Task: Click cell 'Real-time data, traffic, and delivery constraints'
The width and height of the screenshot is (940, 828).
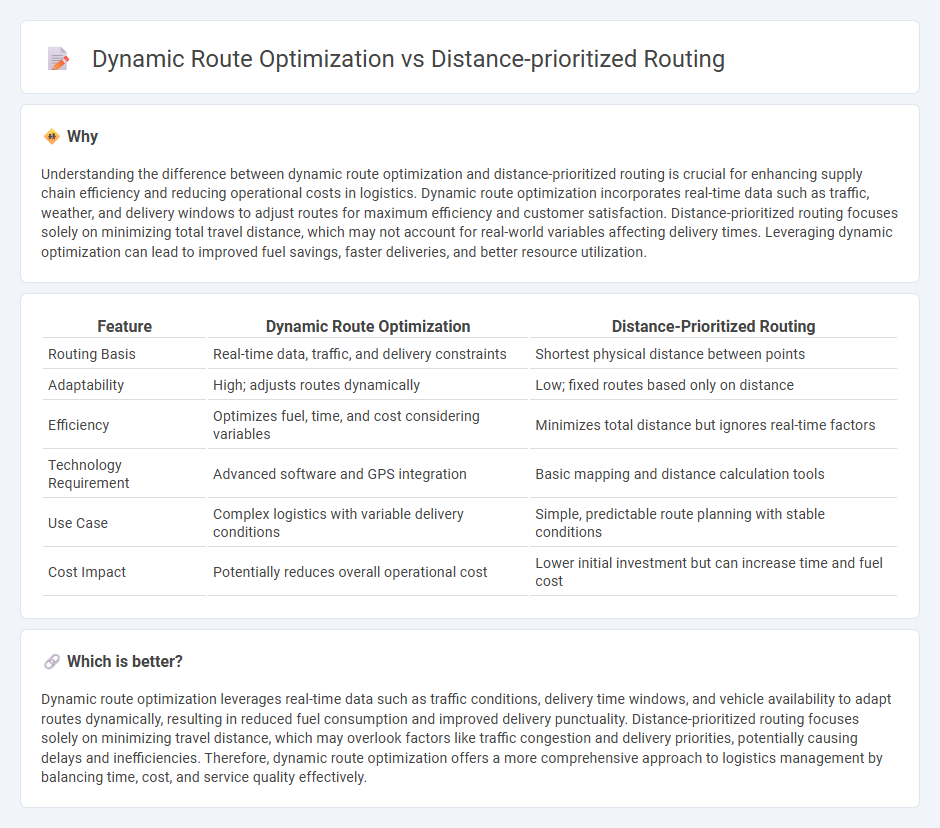Action: coord(367,354)
